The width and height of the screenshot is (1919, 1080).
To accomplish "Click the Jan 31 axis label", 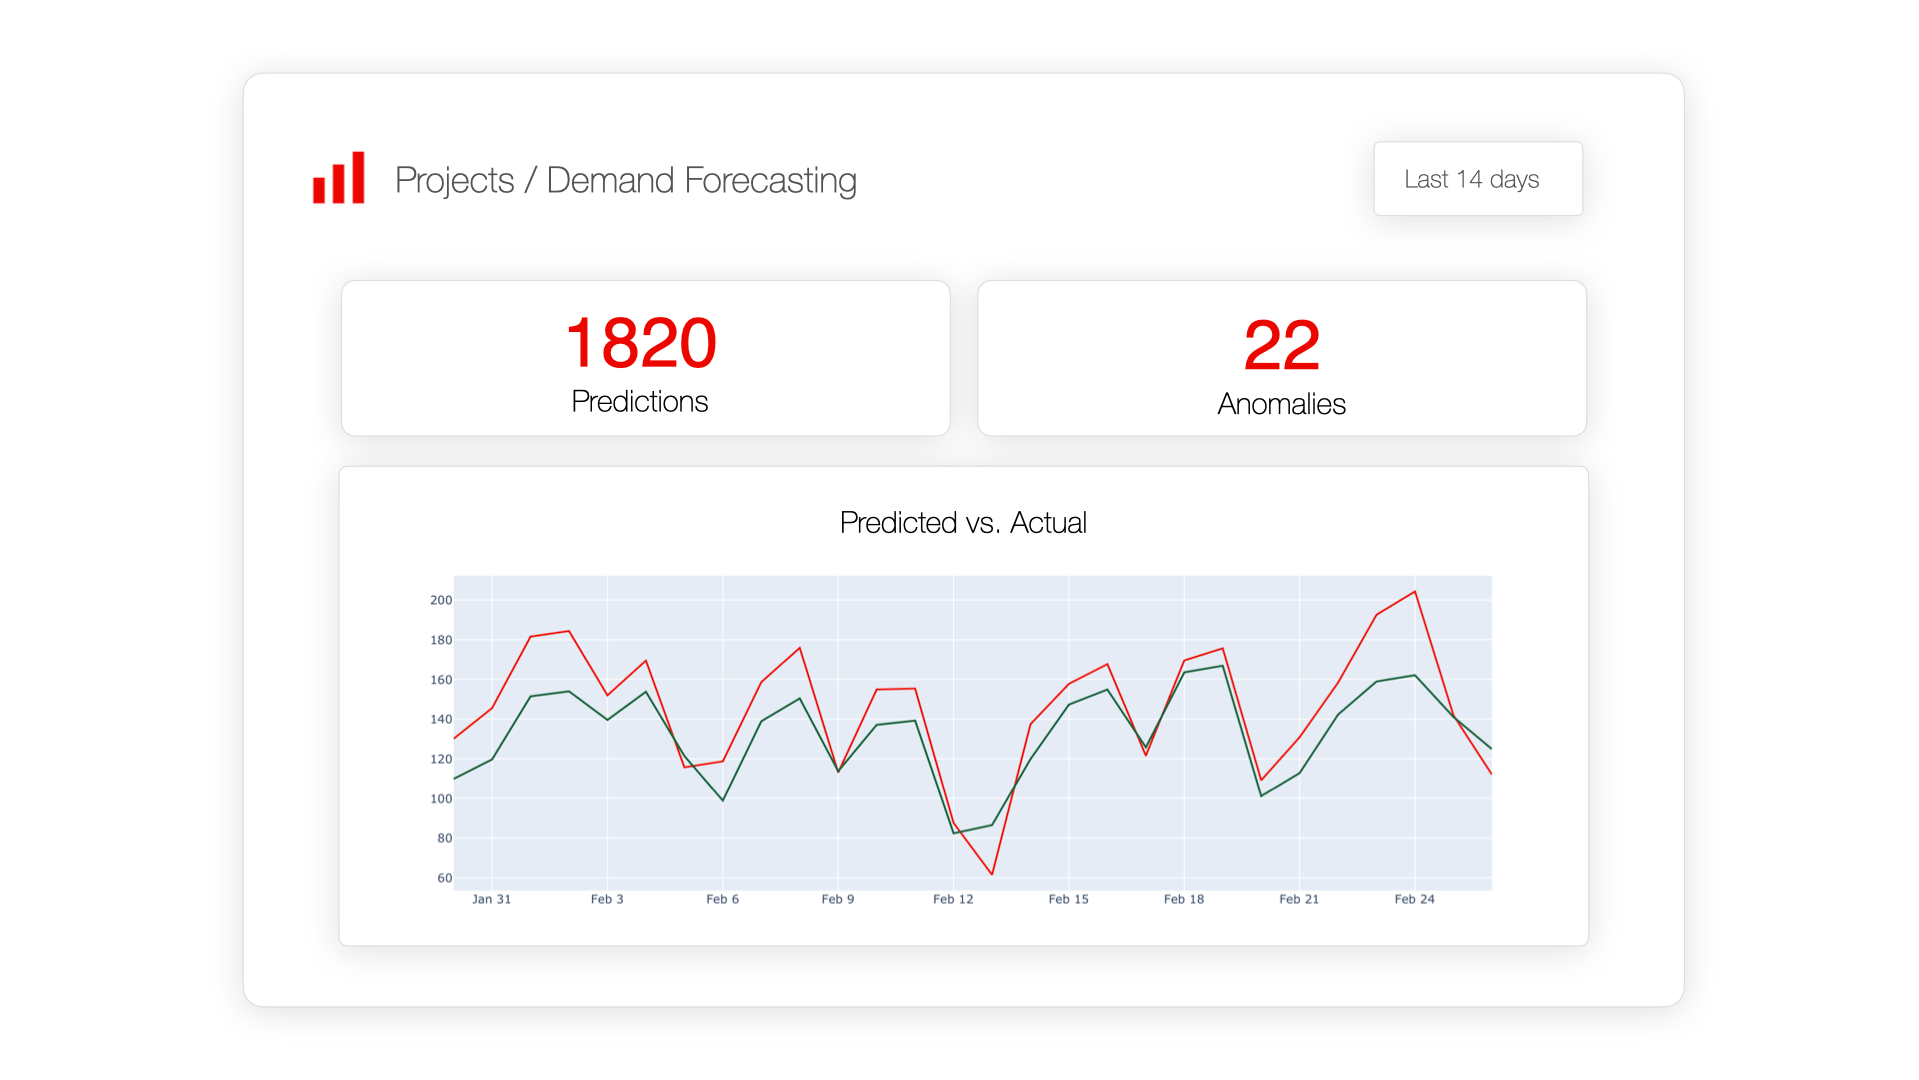I will [x=491, y=899].
